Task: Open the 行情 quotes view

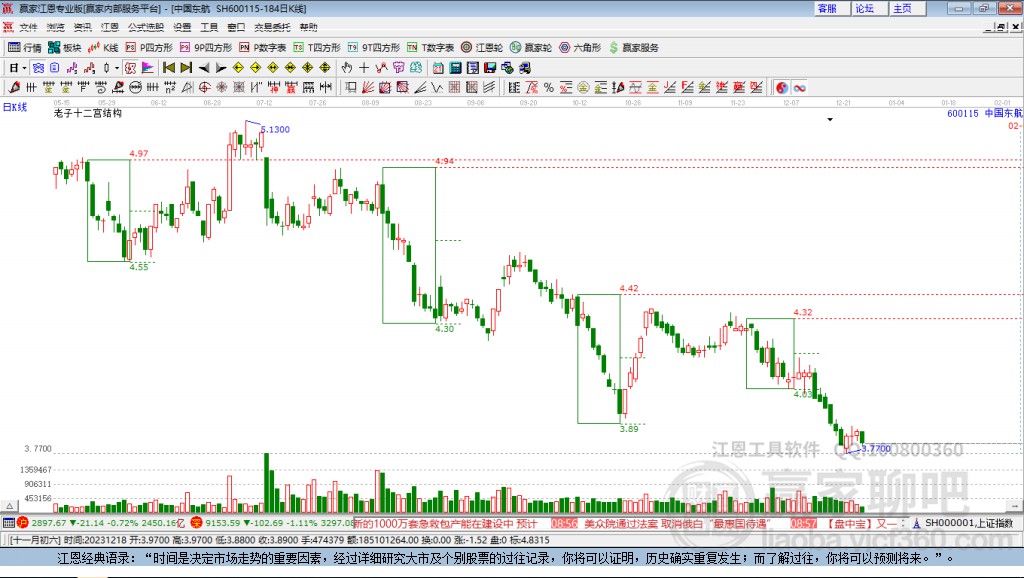Action: coord(25,48)
